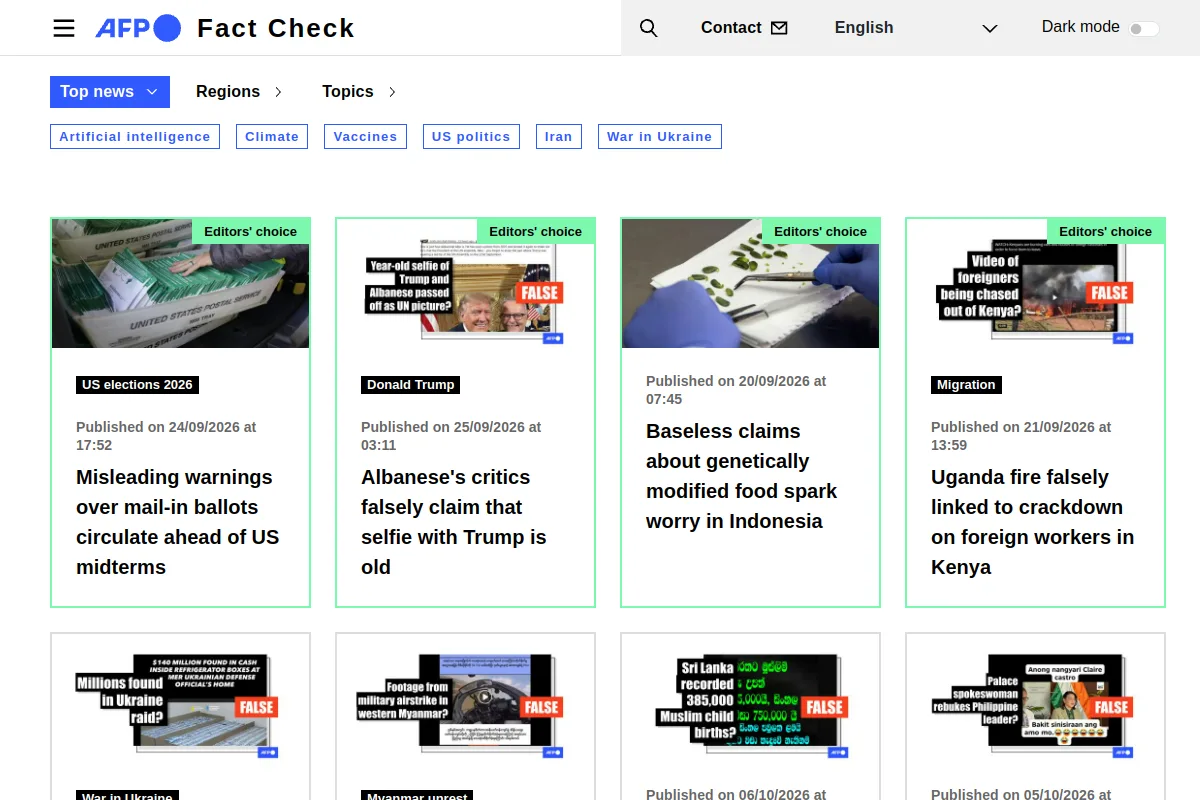Click the AFP logo
The image size is (1200, 800).
click(138, 28)
